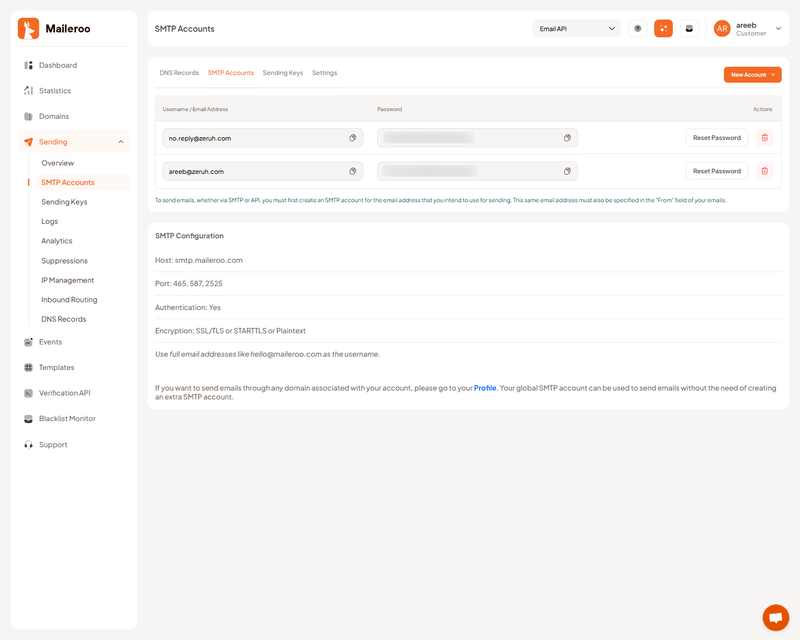Open the Email API dropdown
The width and height of the screenshot is (800, 640).
click(x=577, y=29)
